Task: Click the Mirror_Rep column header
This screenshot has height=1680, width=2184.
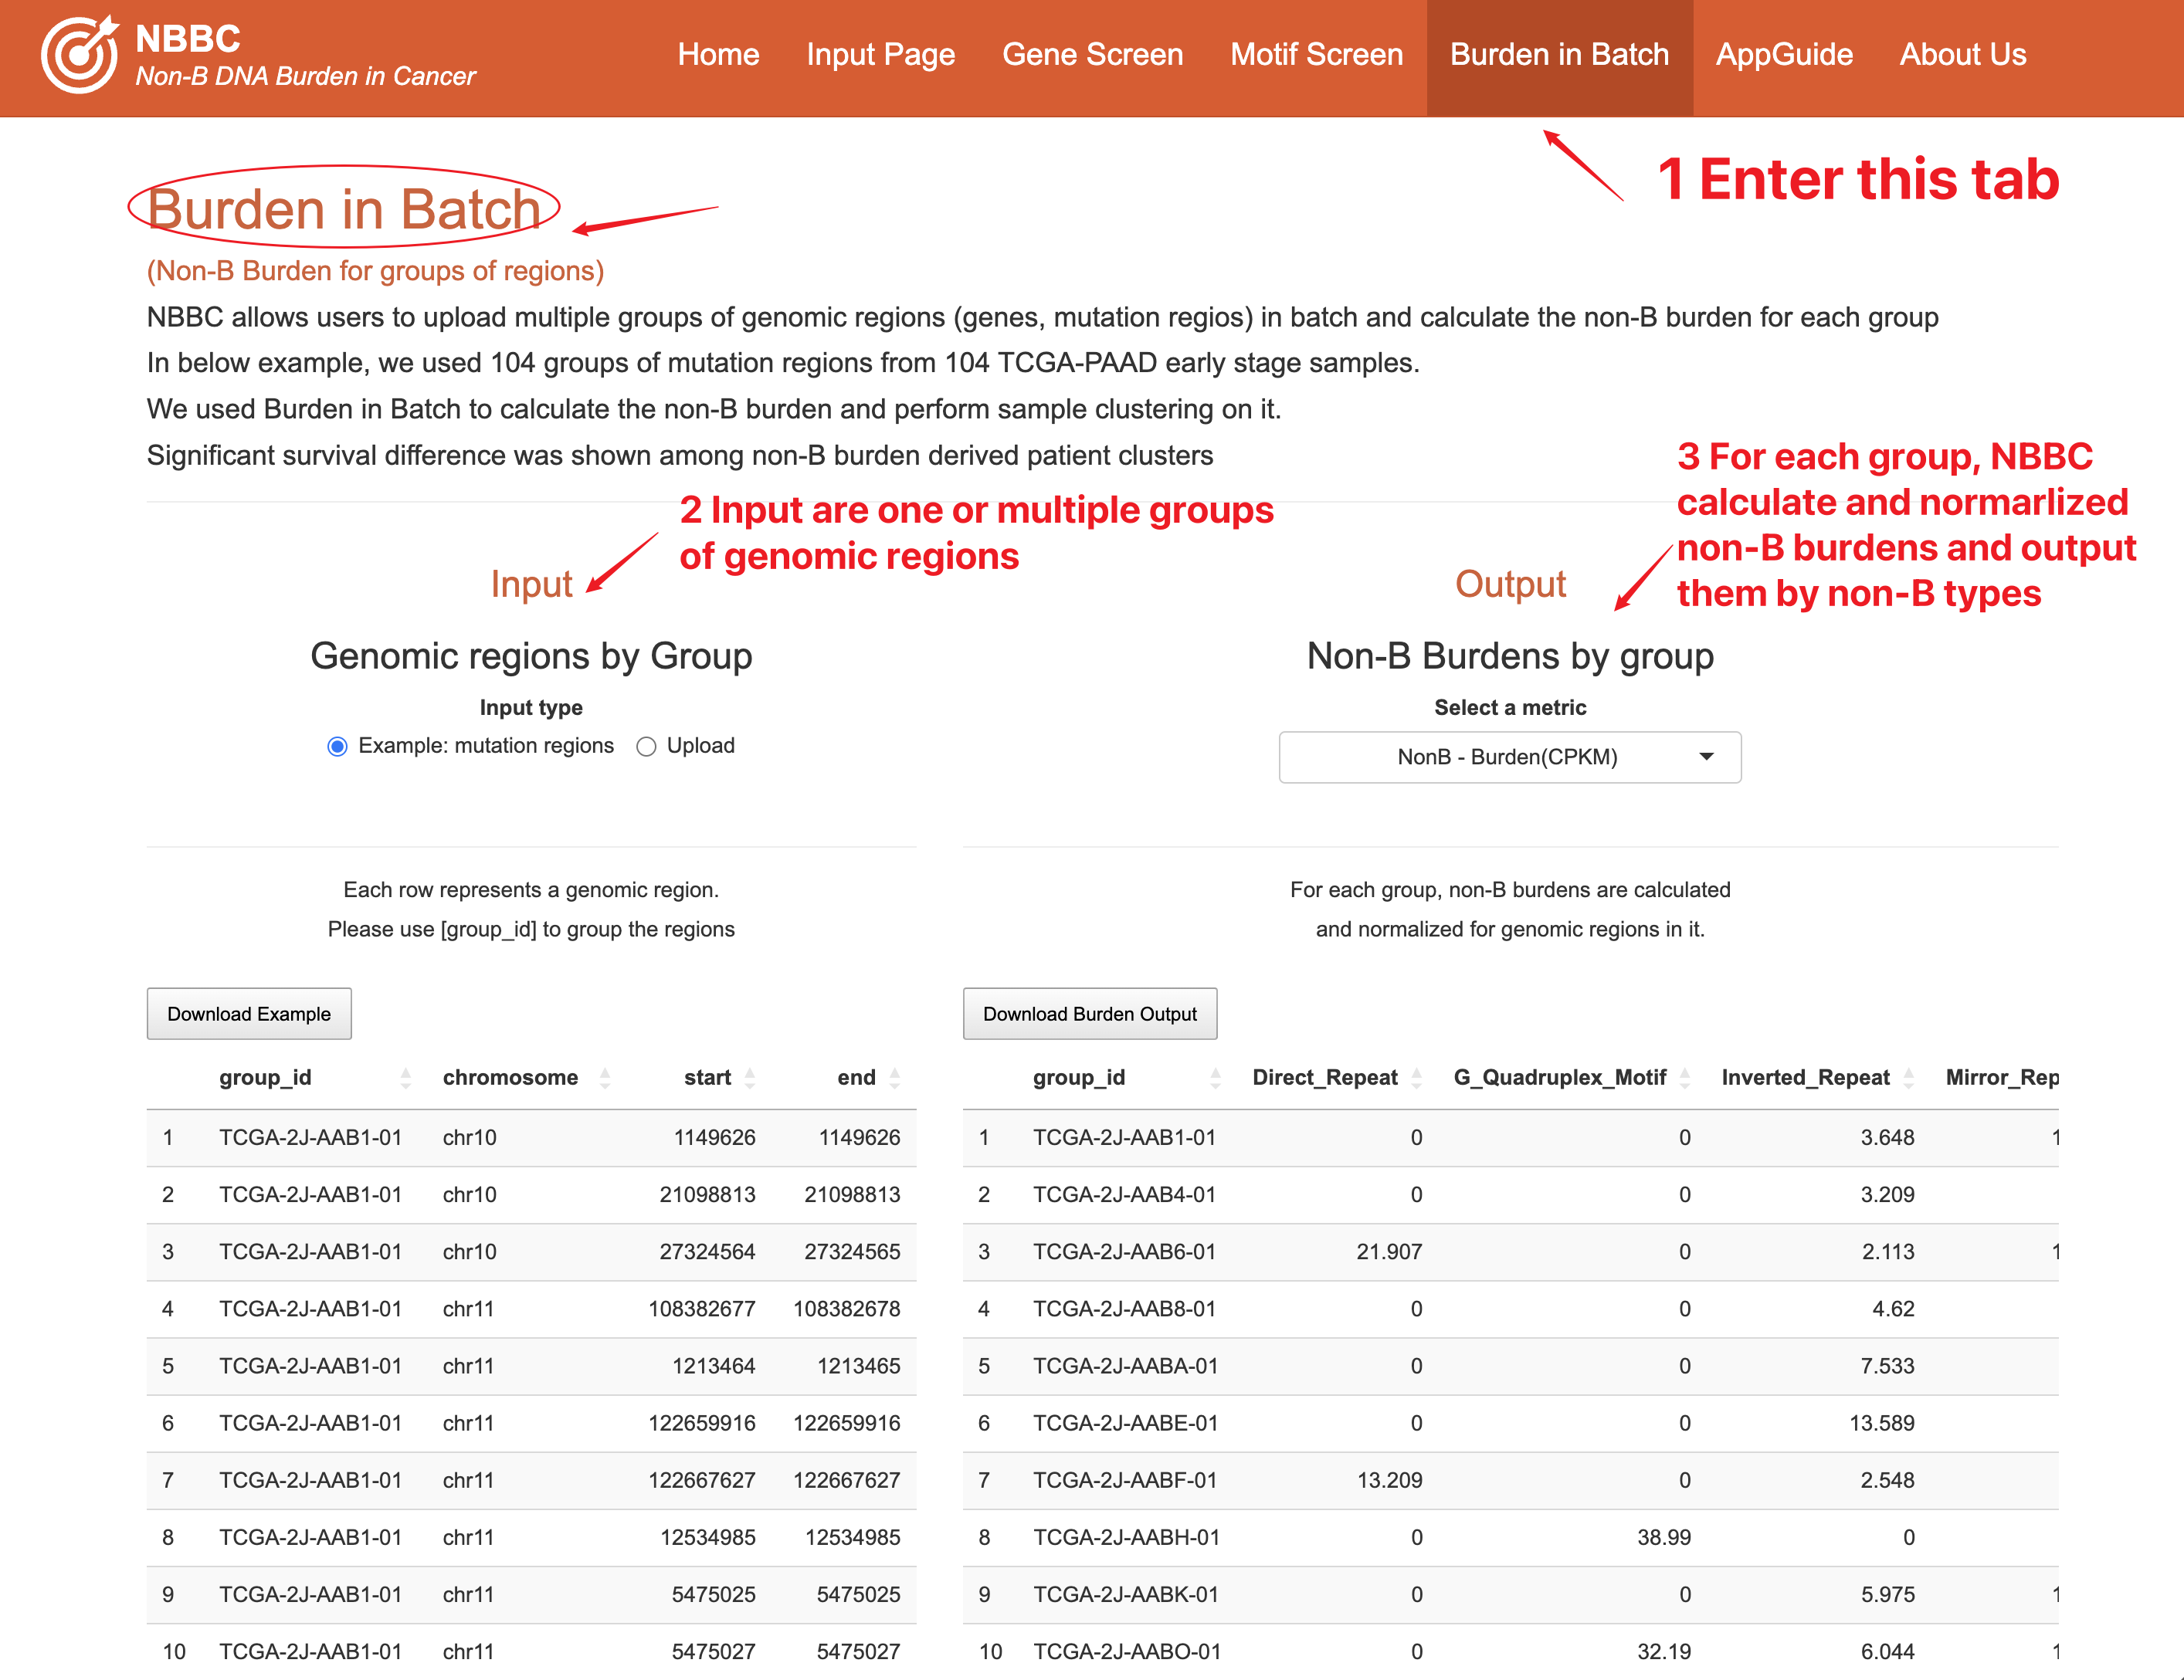Action: (2002, 1078)
